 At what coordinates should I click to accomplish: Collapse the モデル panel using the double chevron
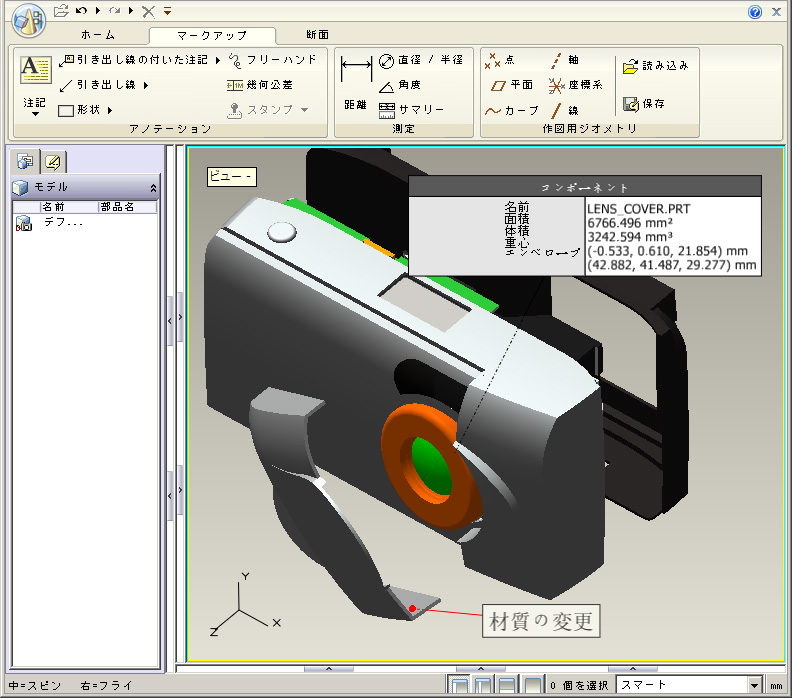pos(153,187)
